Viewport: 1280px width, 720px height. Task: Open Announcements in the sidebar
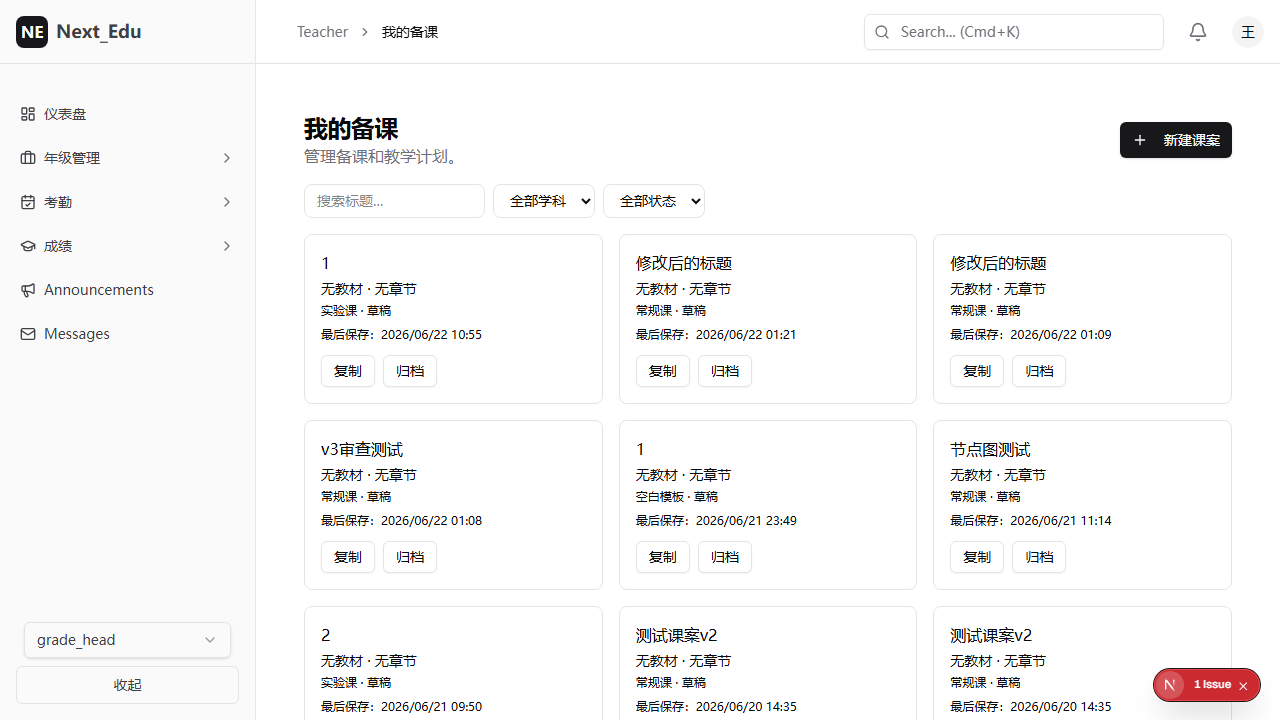point(128,290)
